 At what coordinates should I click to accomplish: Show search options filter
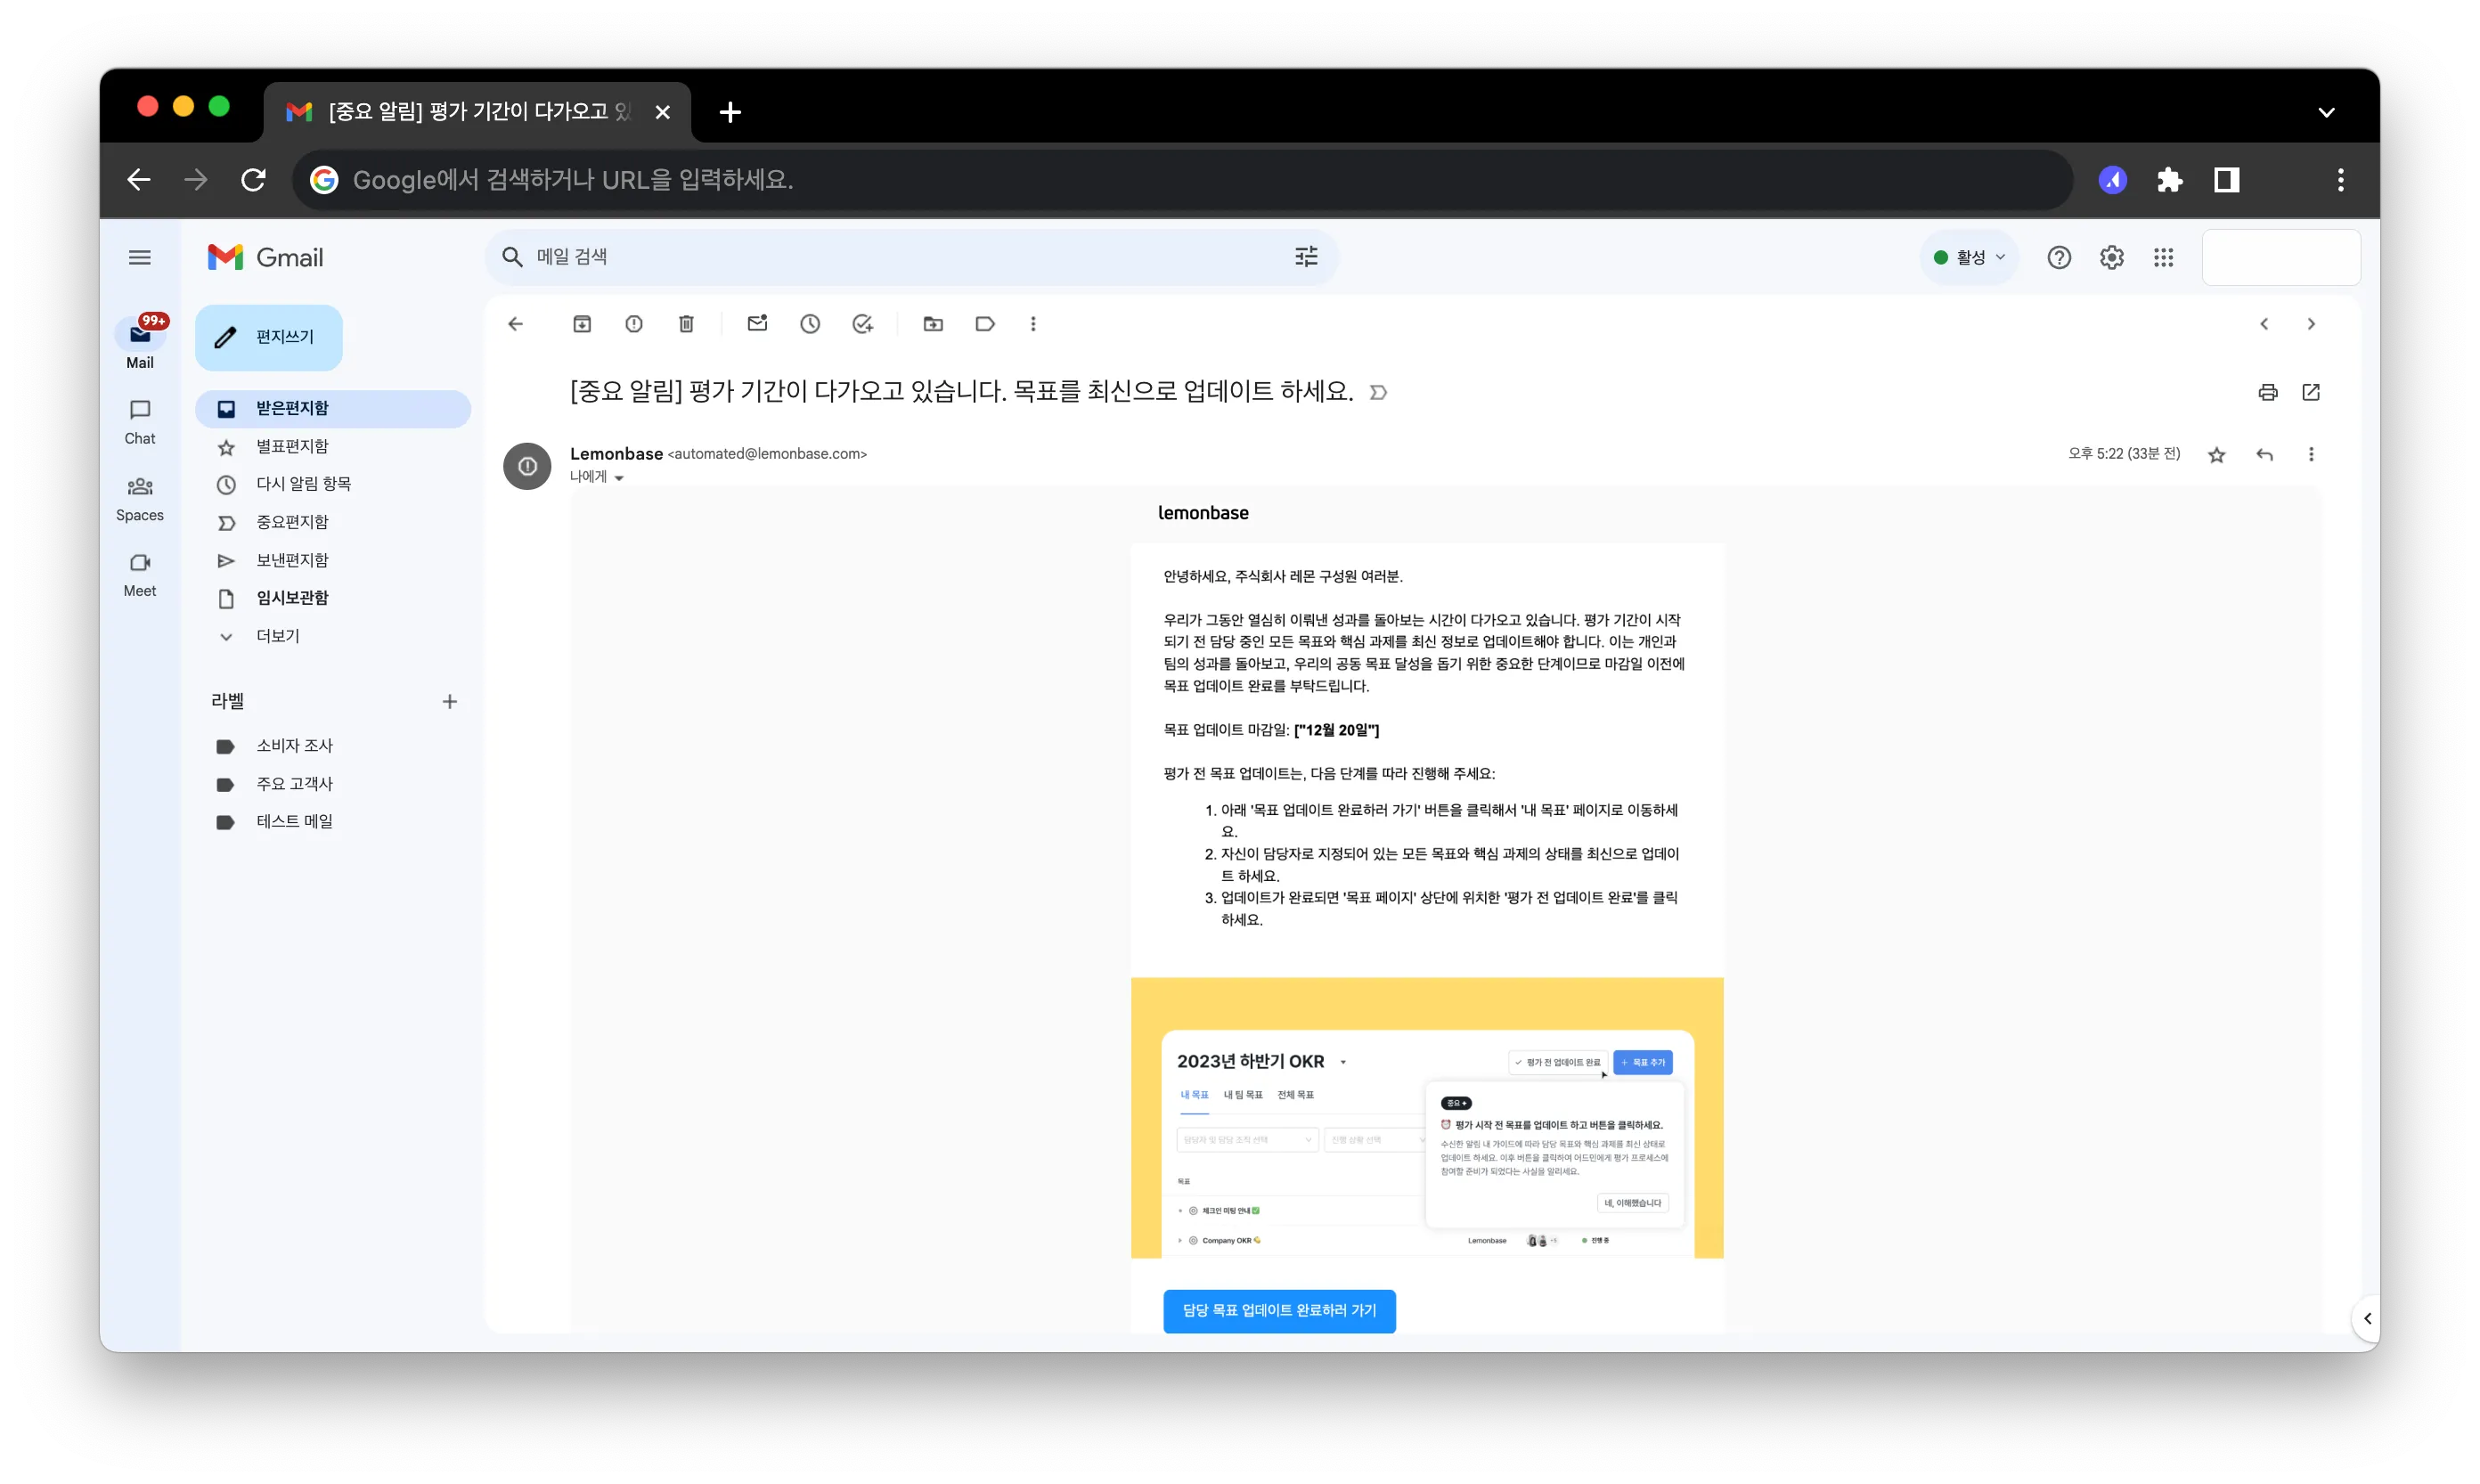point(1307,257)
